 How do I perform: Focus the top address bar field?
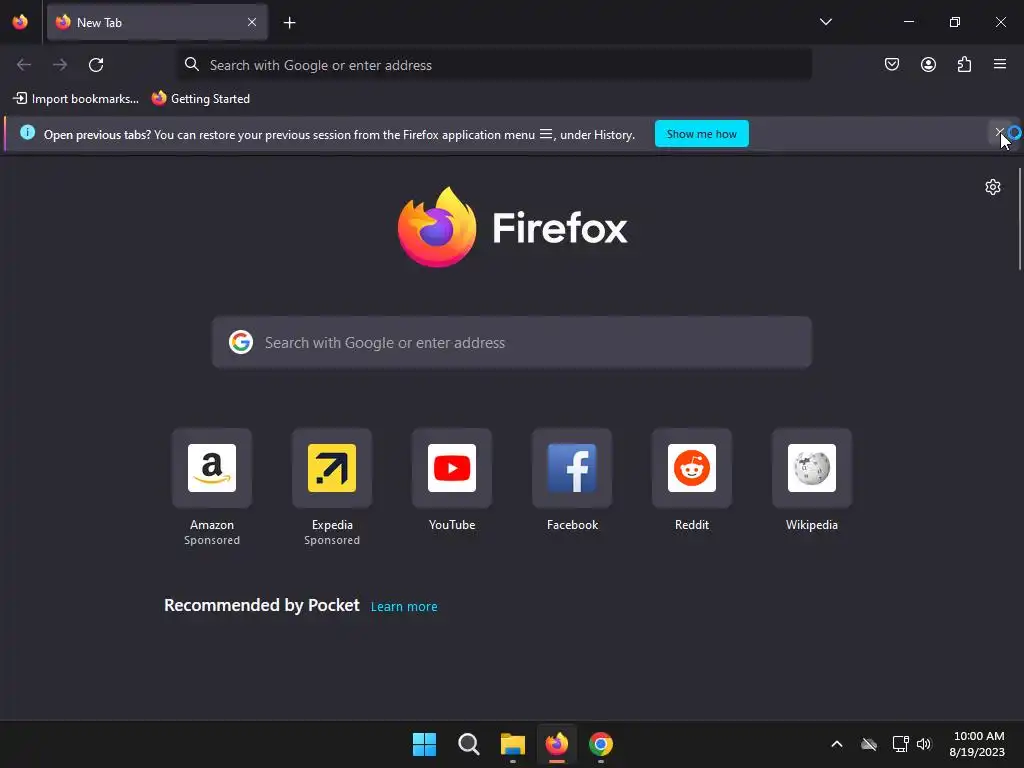pos(494,65)
